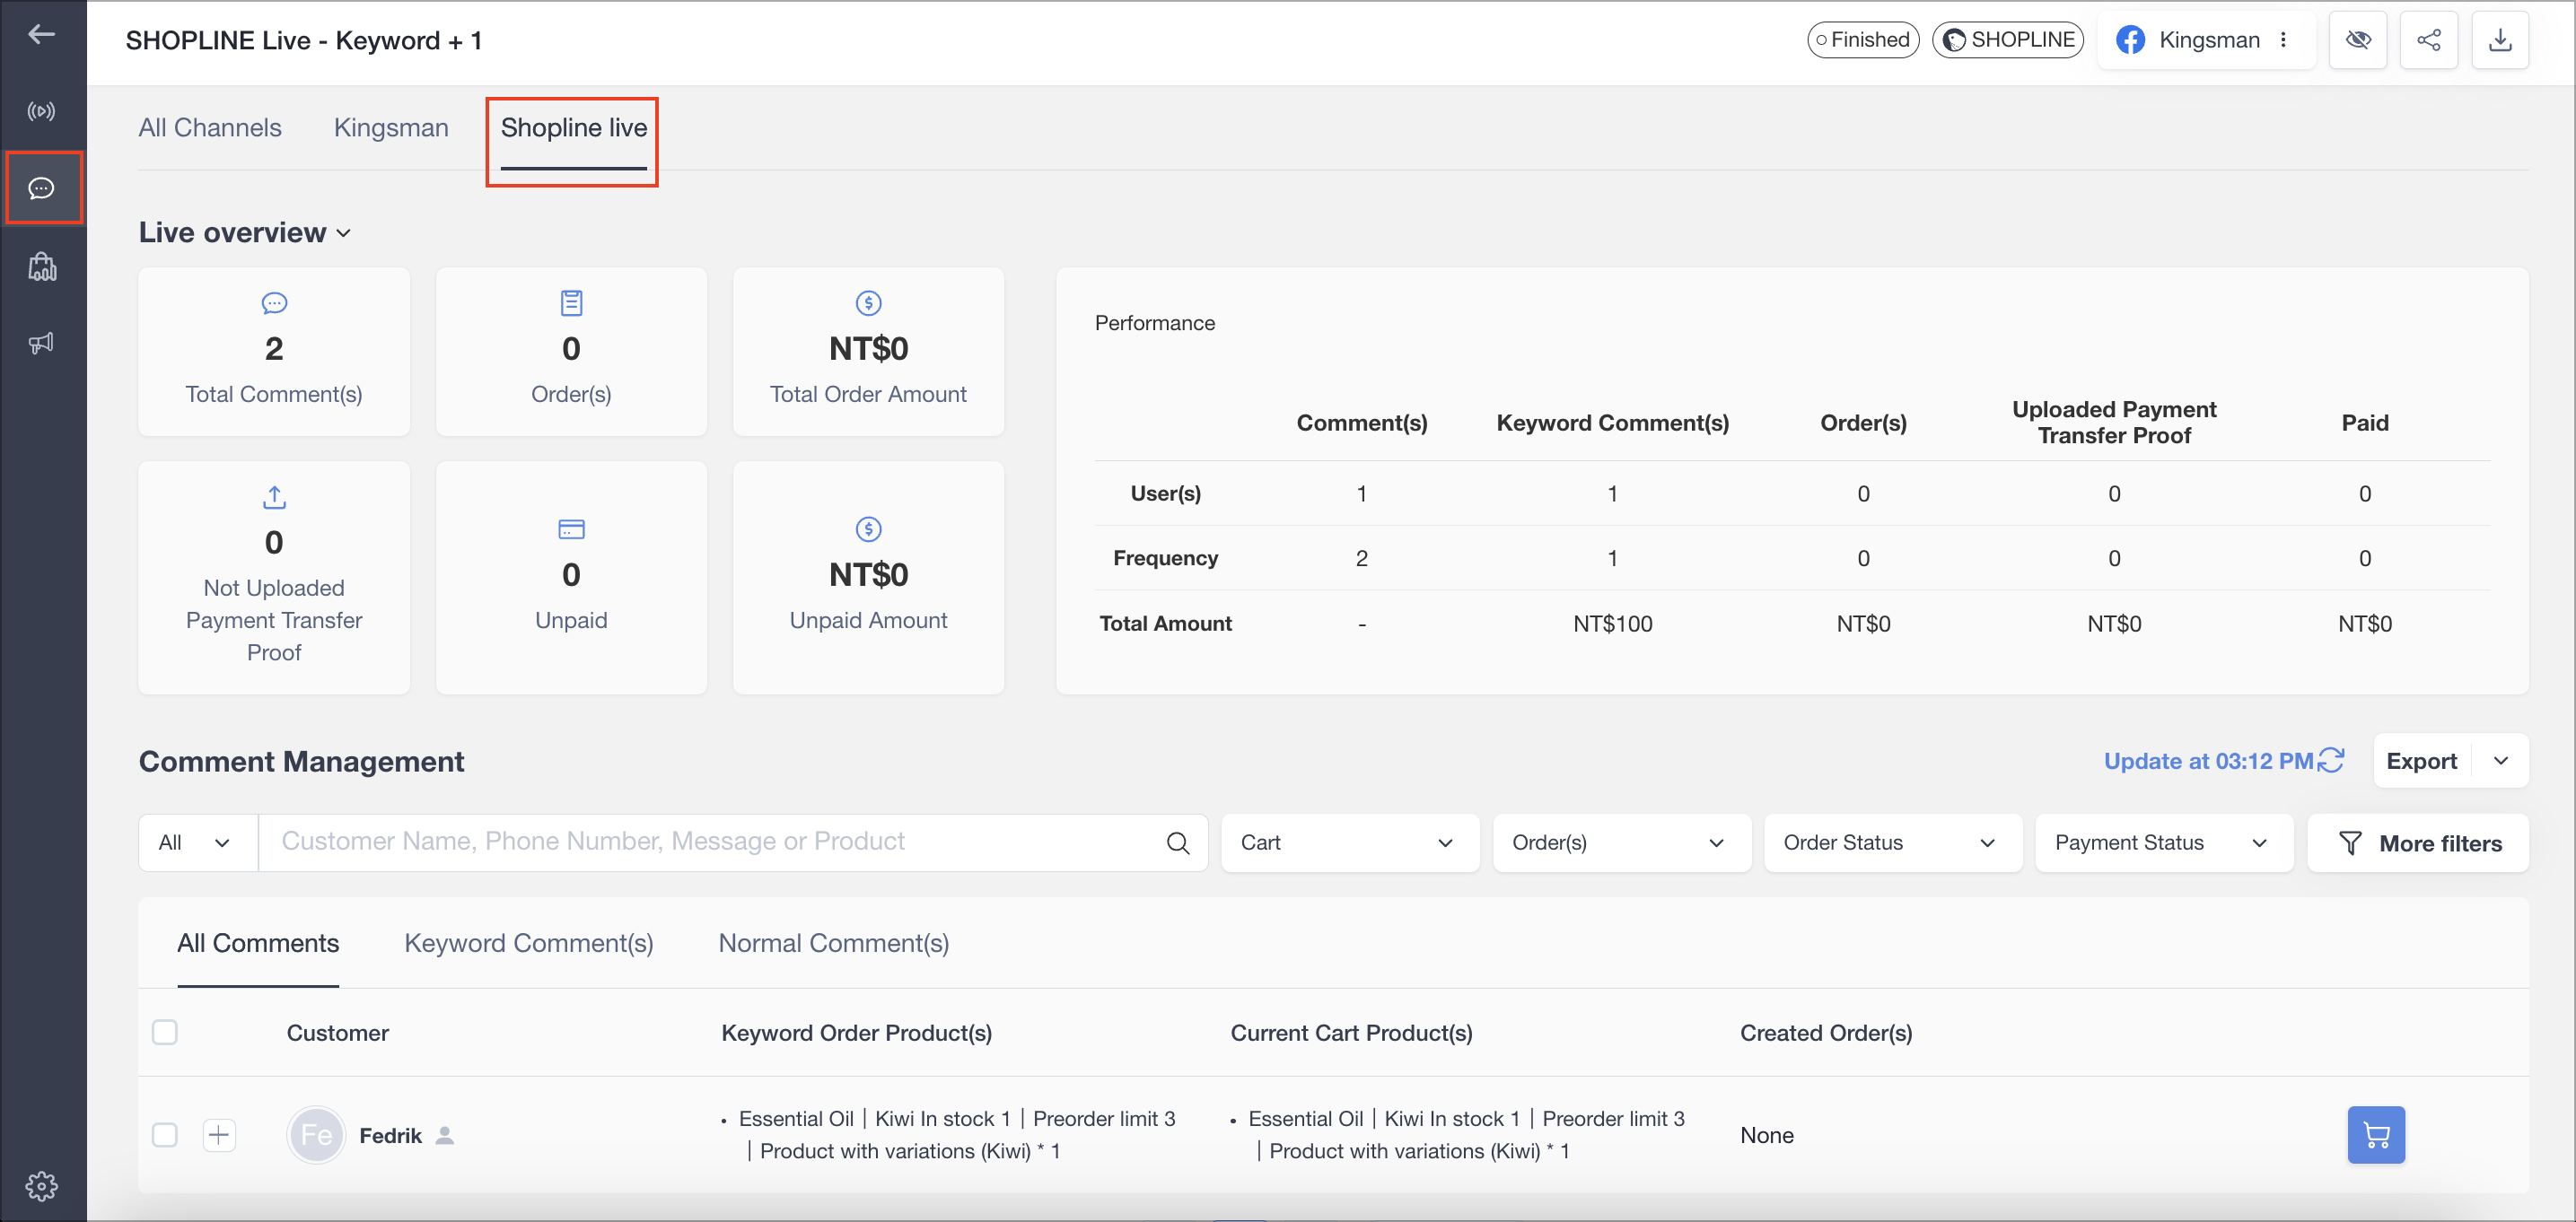Switch to Keyword Comment(s) tab
Image resolution: width=2576 pixels, height=1222 pixels.
coord(529,943)
